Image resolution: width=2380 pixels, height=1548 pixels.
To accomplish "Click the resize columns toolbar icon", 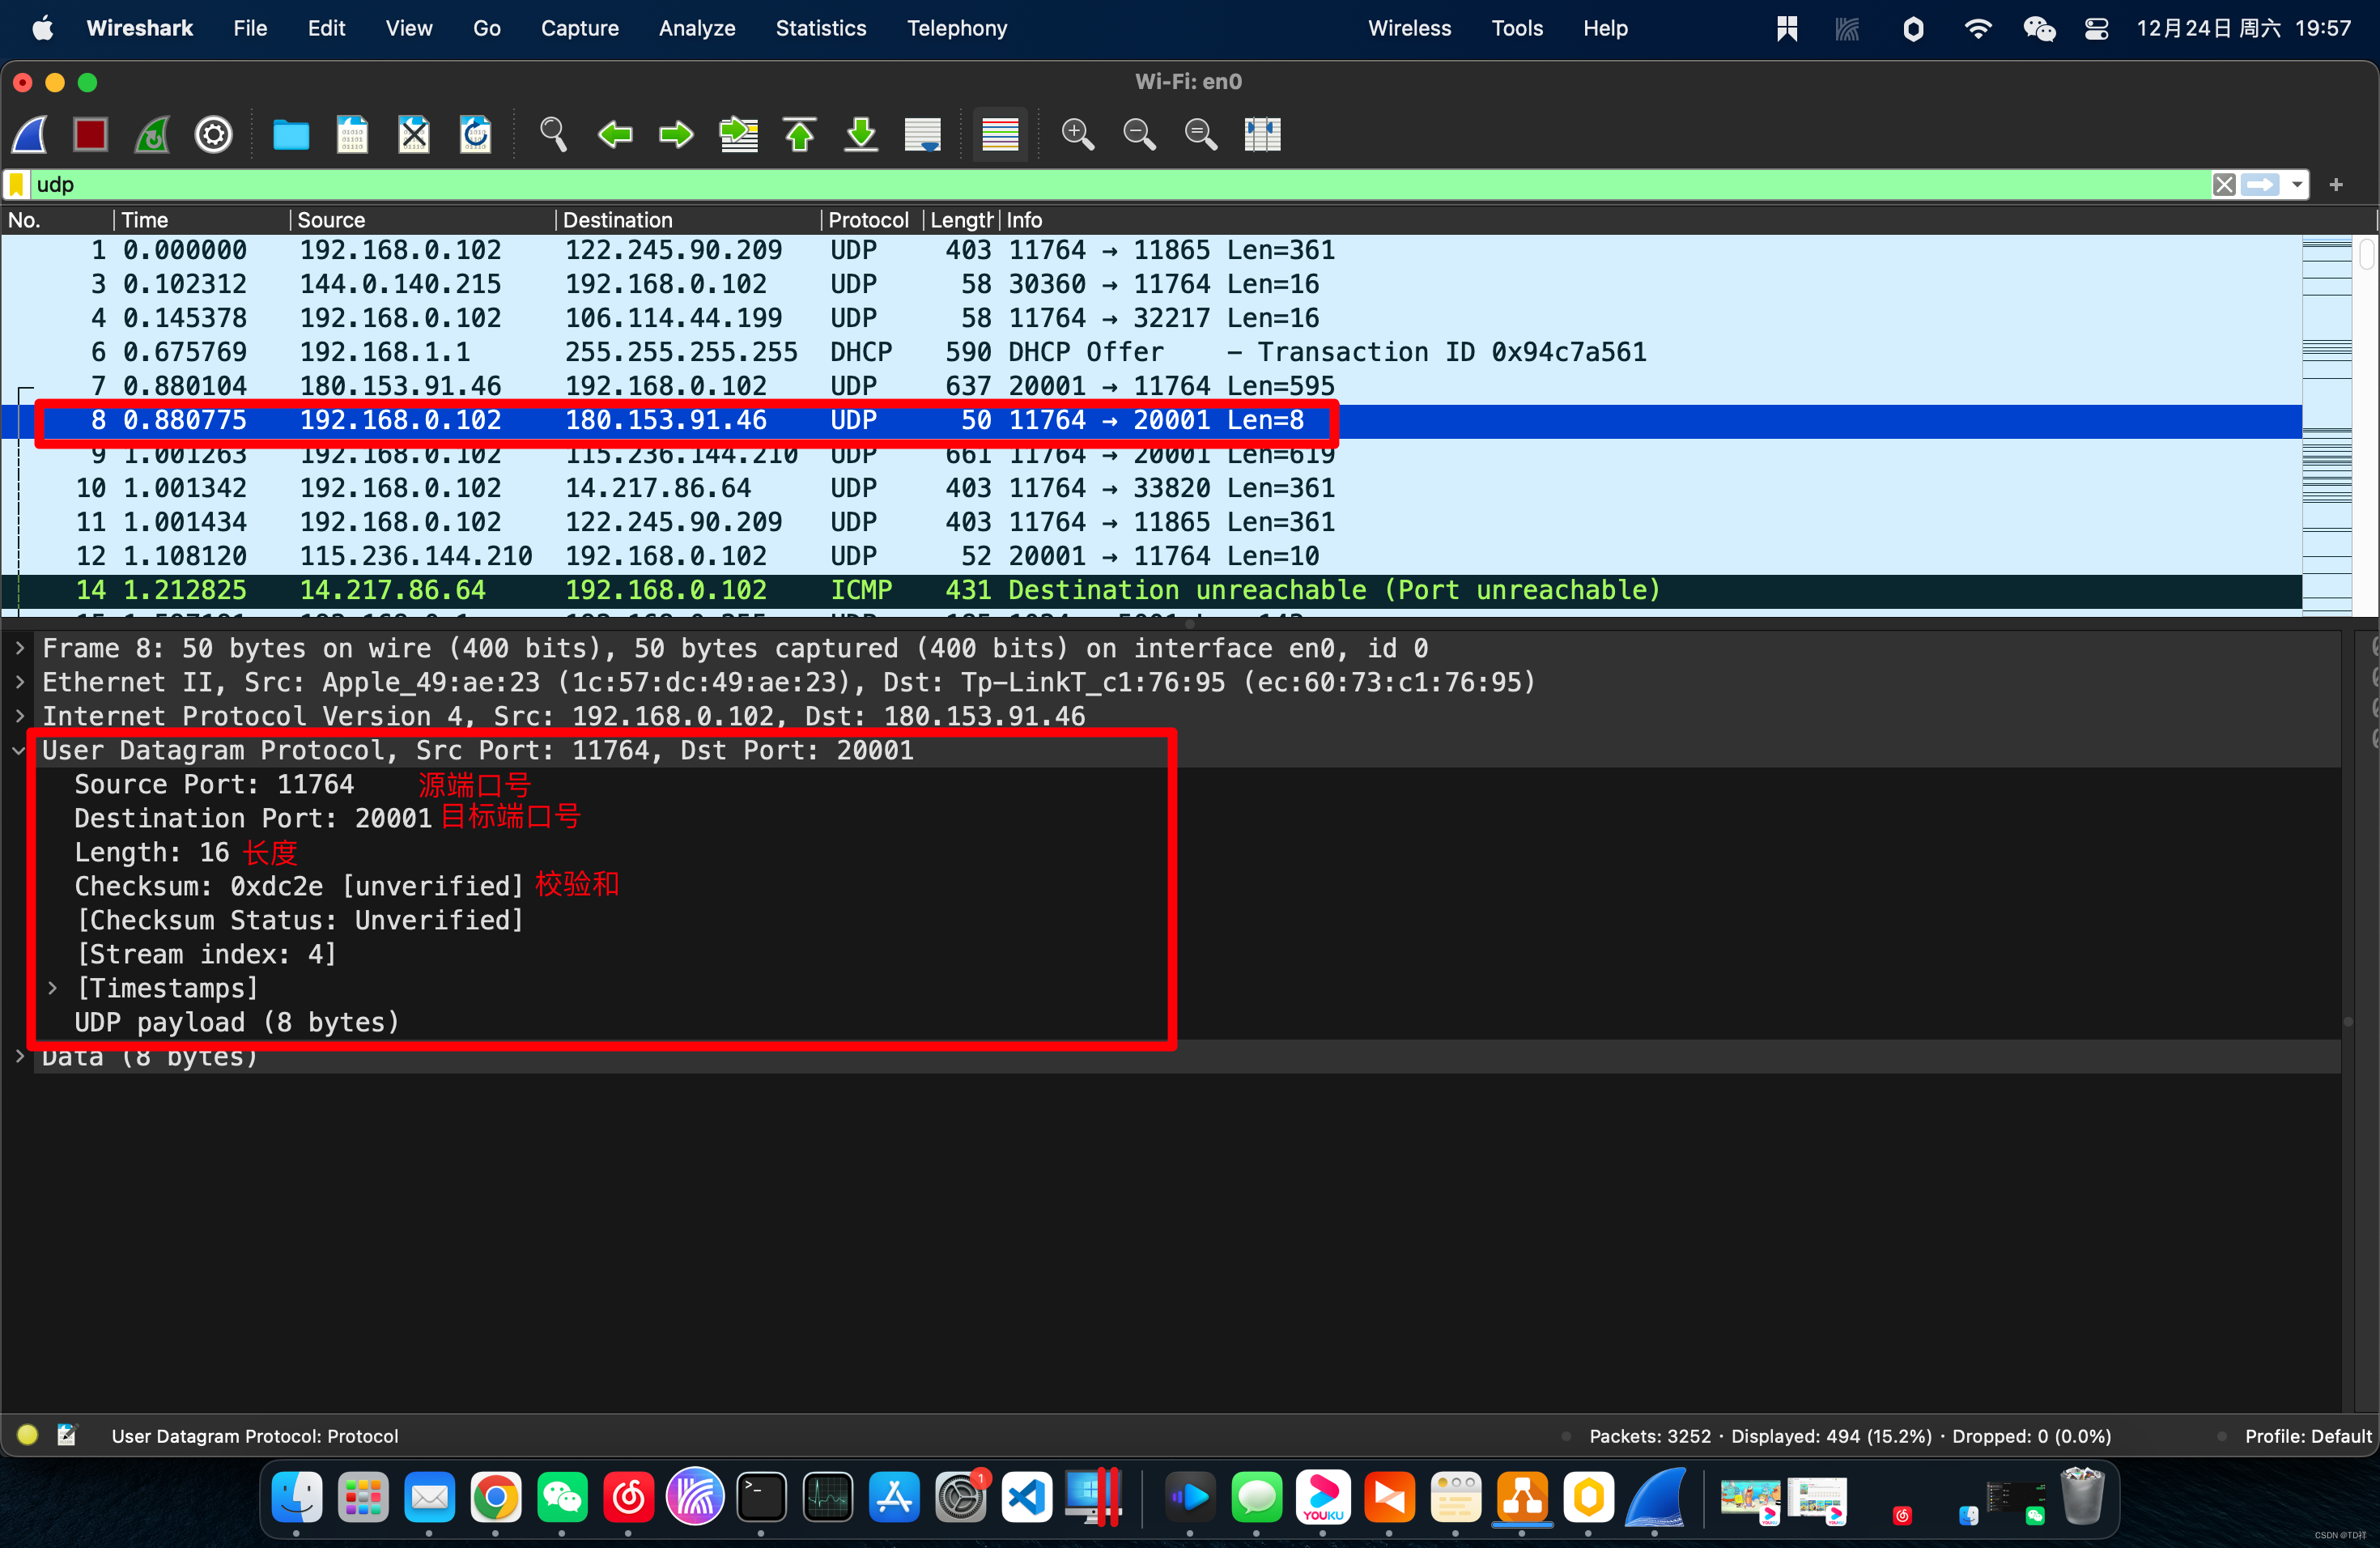I will click(1262, 134).
